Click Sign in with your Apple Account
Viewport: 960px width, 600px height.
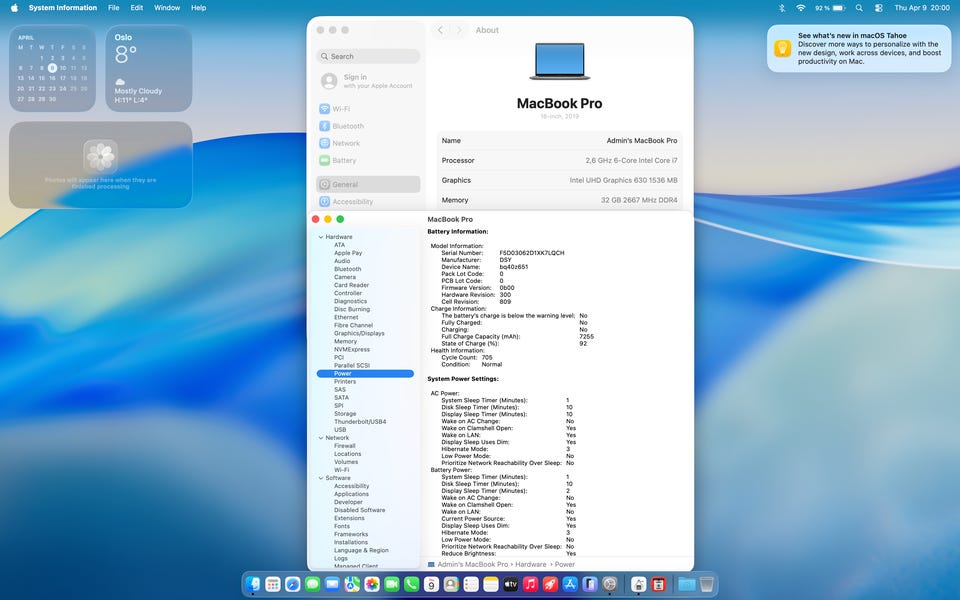[x=368, y=81]
